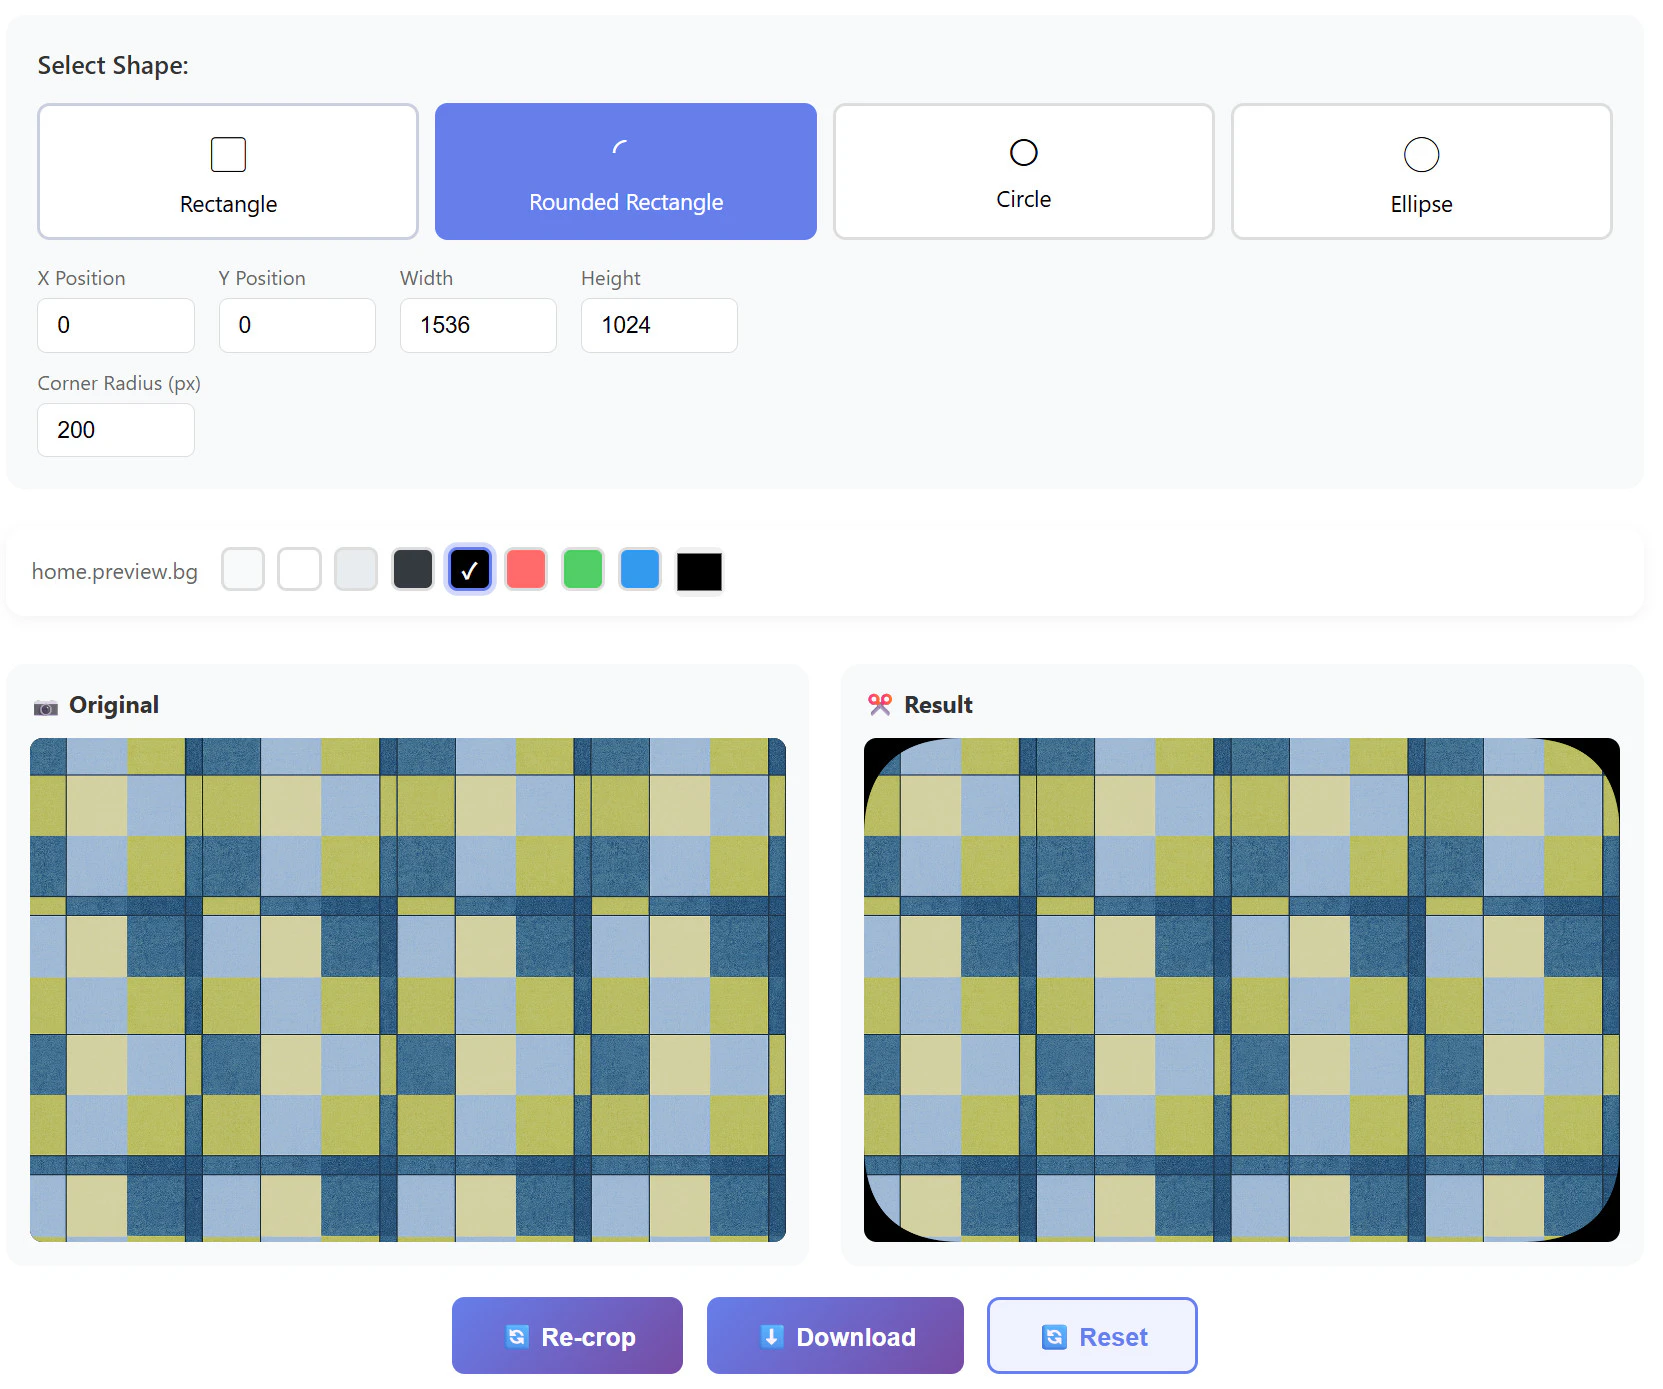The width and height of the screenshot is (1663, 1389).
Task: Click the Reset button
Action: pos(1092,1335)
